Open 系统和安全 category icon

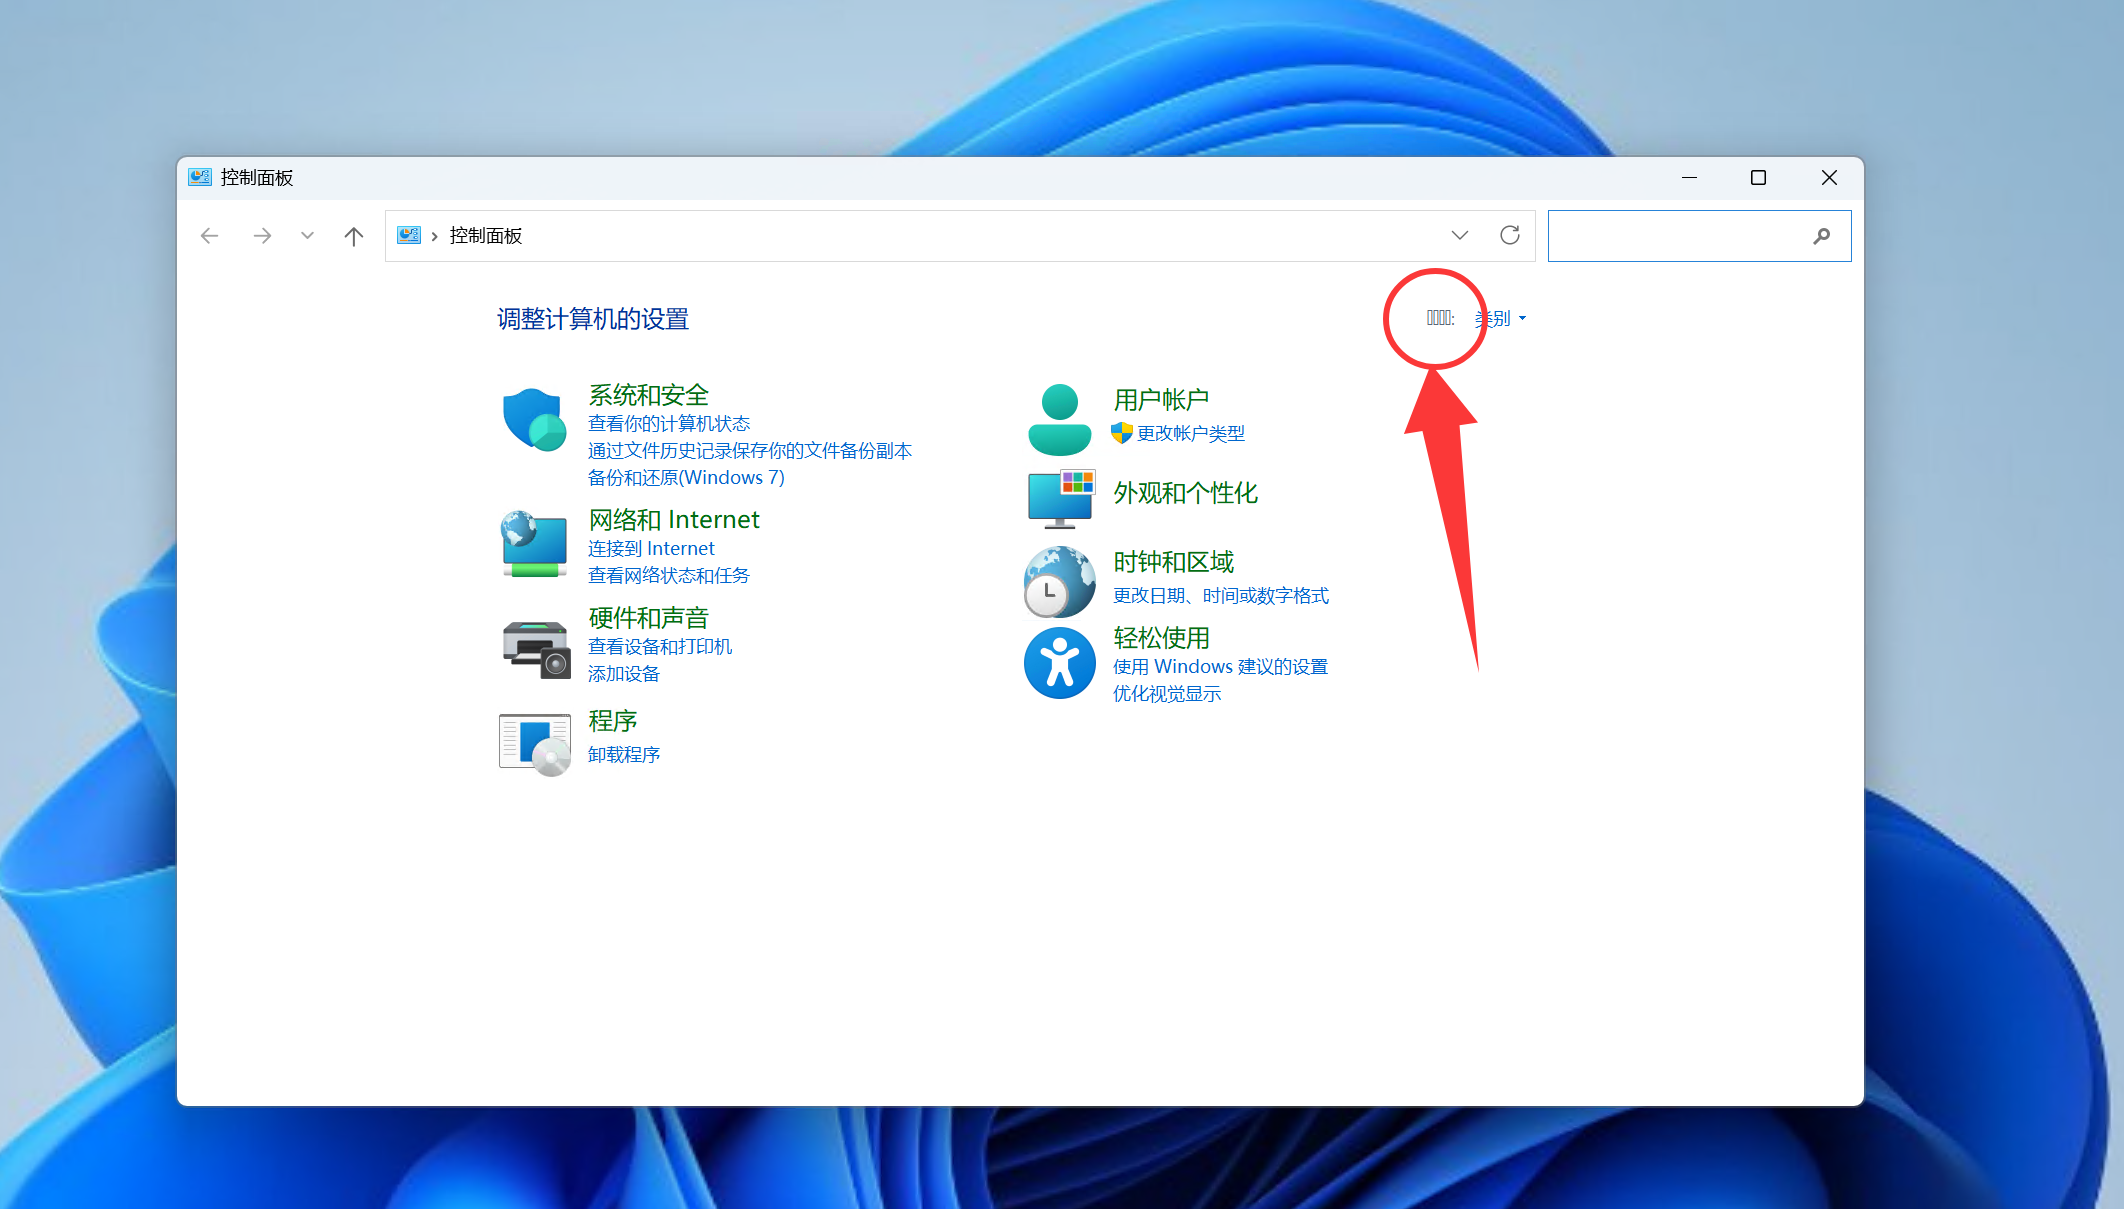coord(534,419)
